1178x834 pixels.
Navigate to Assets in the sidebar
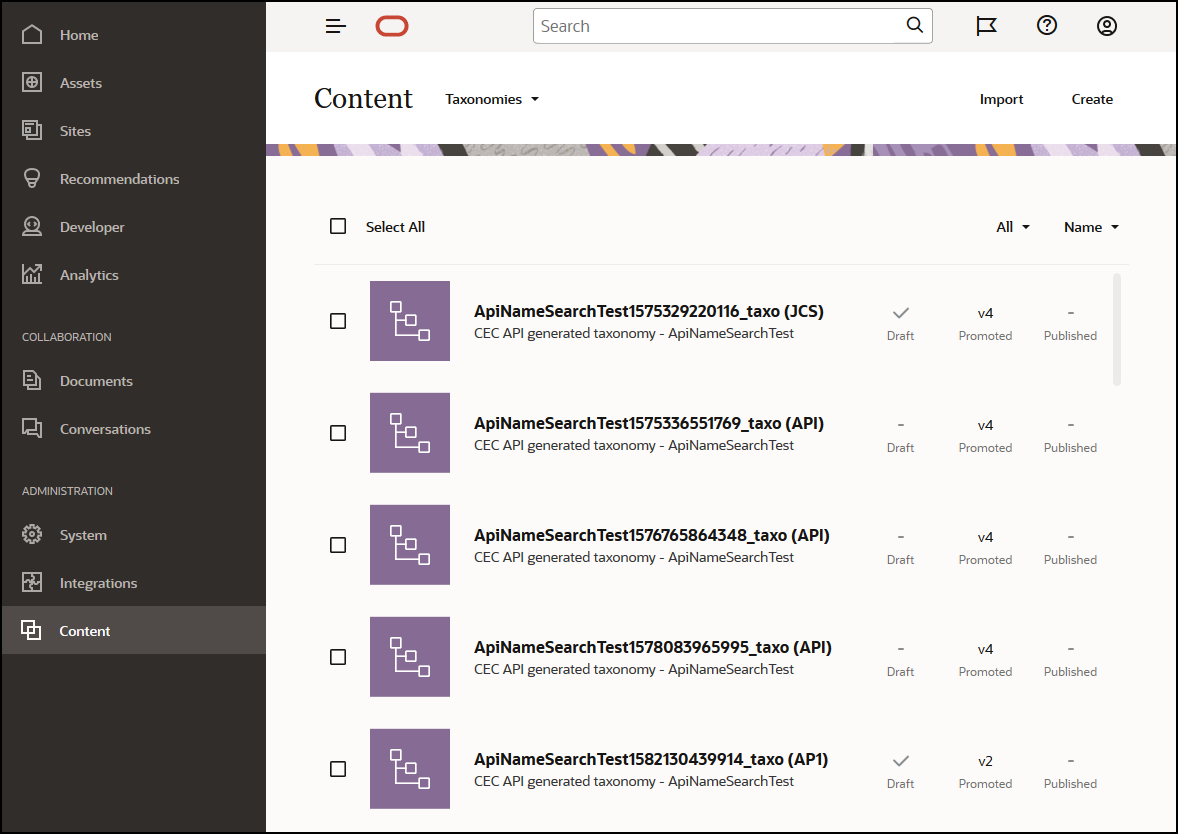point(80,83)
